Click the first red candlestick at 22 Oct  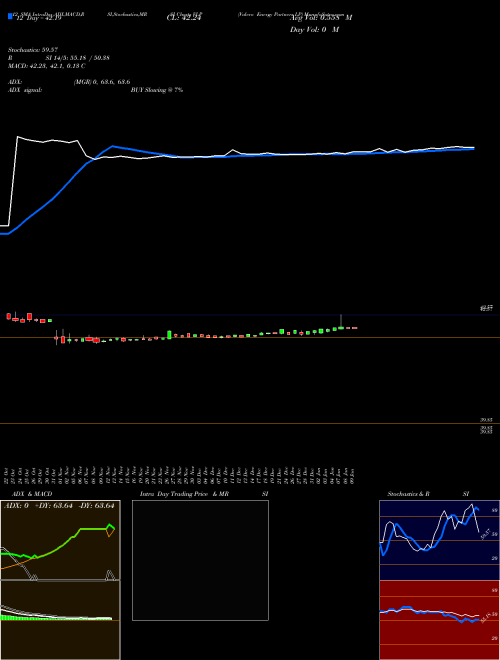[9, 316]
